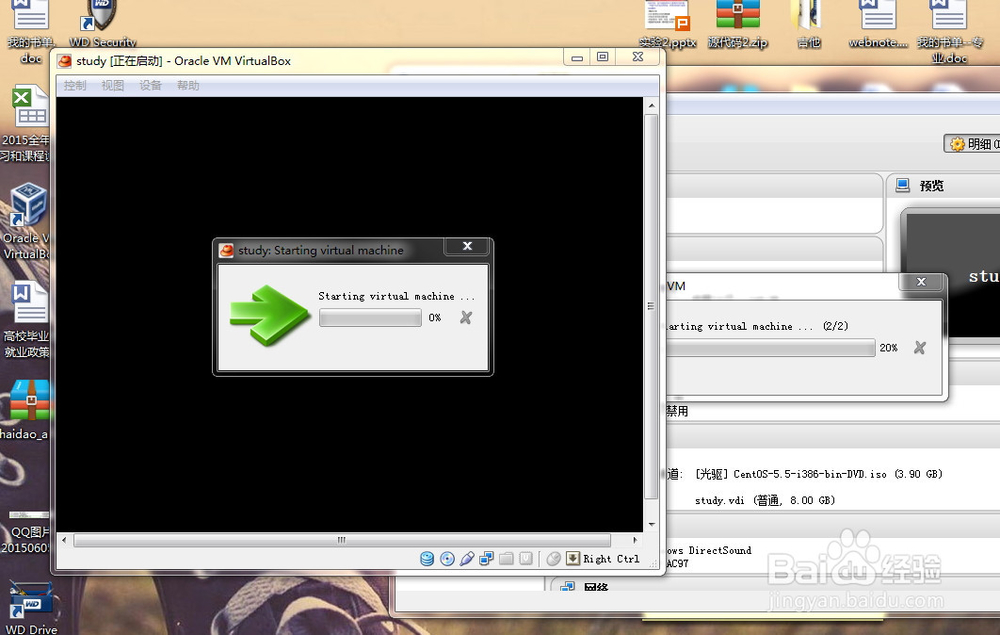Click the USB devices status icon

467,559
